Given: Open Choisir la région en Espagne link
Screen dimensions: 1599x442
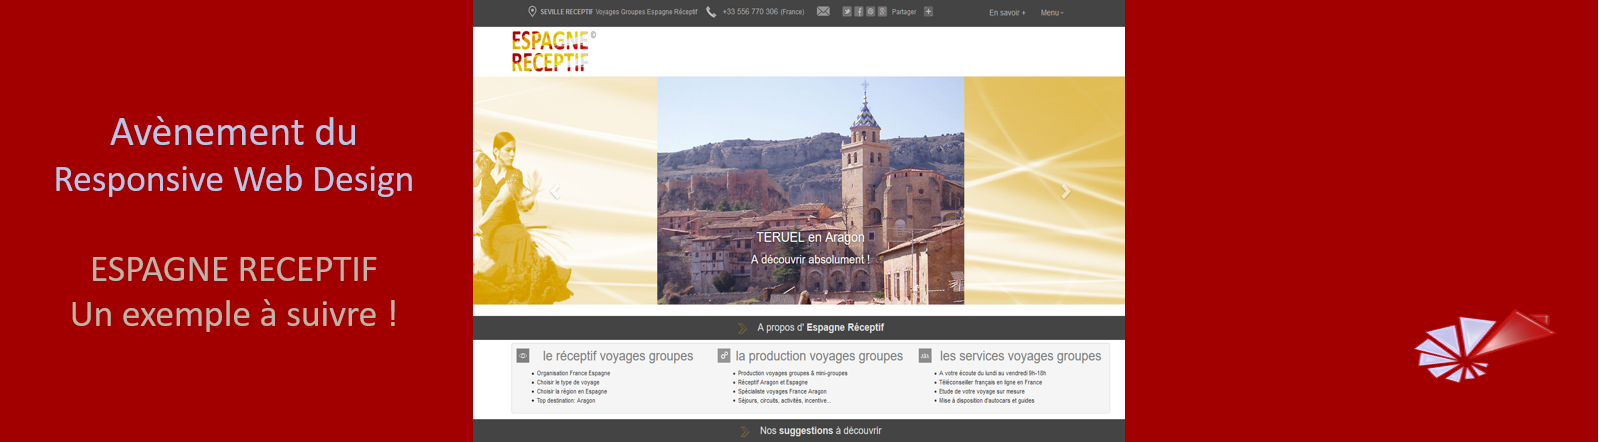Looking at the screenshot, I should pyautogui.click(x=572, y=391).
